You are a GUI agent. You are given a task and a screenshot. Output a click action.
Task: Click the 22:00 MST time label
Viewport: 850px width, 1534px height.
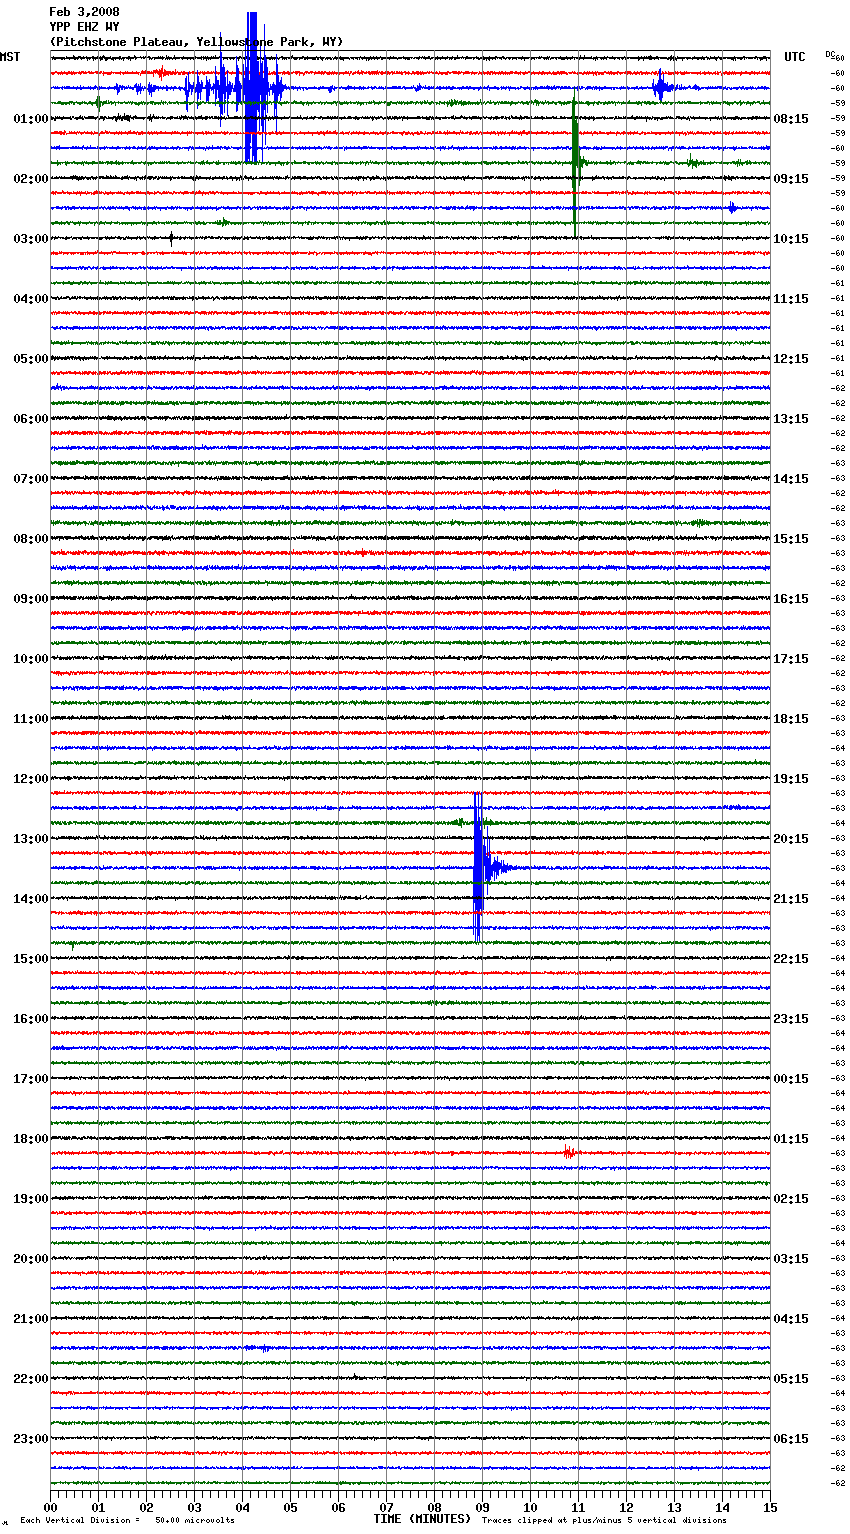31,1379
